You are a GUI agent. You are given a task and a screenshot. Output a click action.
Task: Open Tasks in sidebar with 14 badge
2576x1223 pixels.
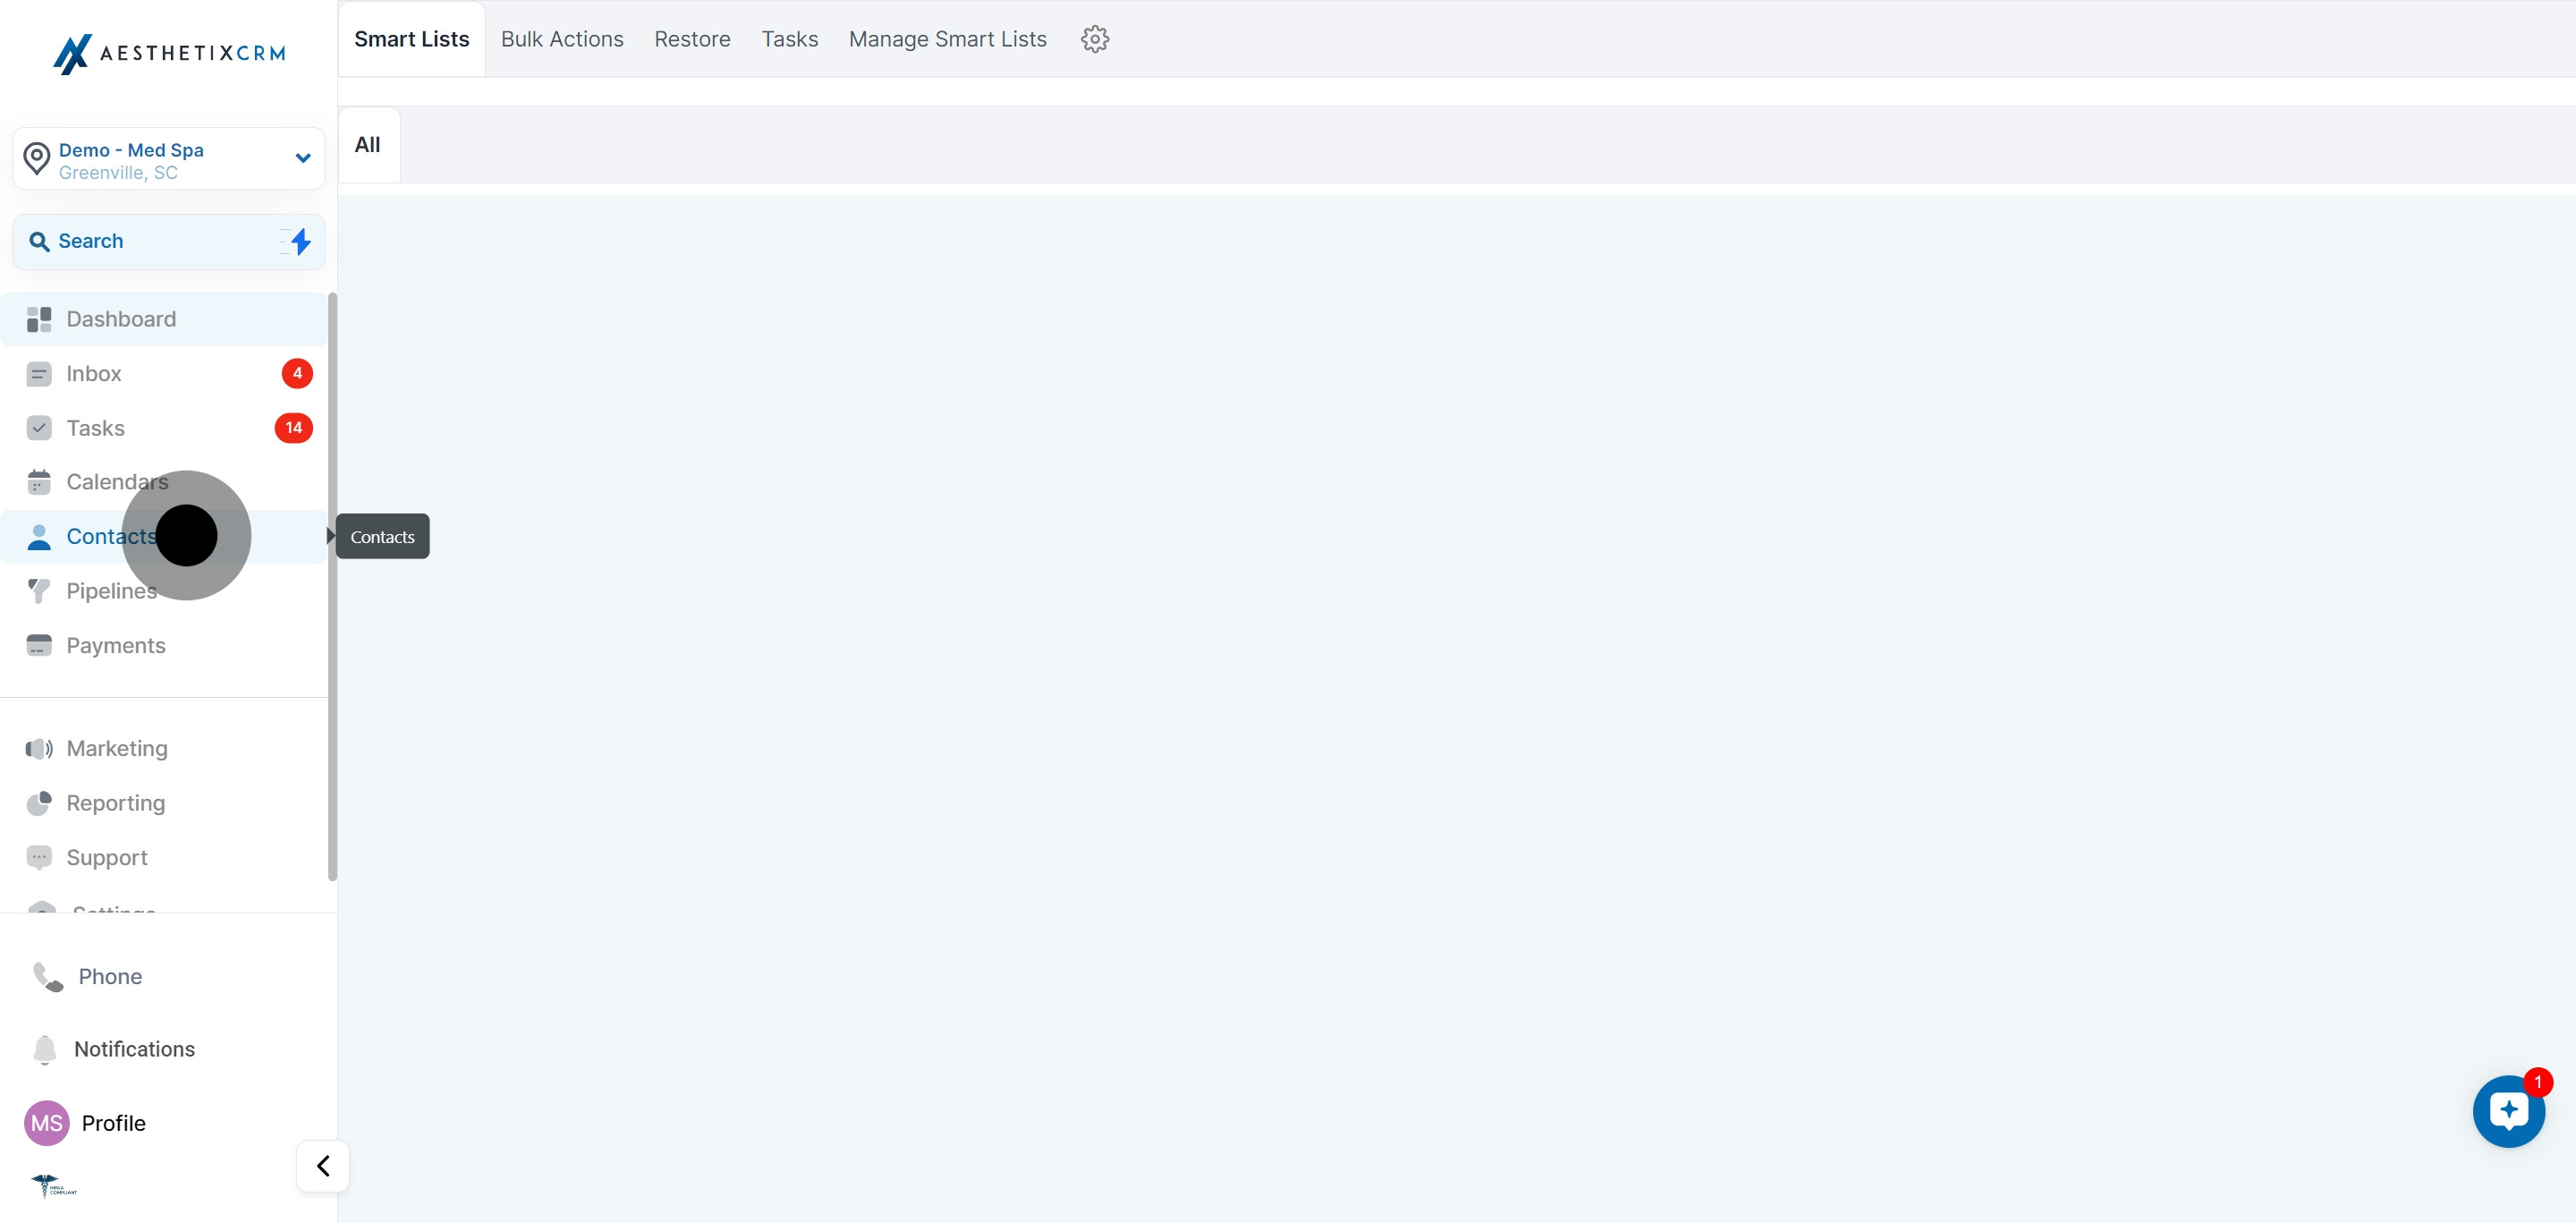coord(96,428)
